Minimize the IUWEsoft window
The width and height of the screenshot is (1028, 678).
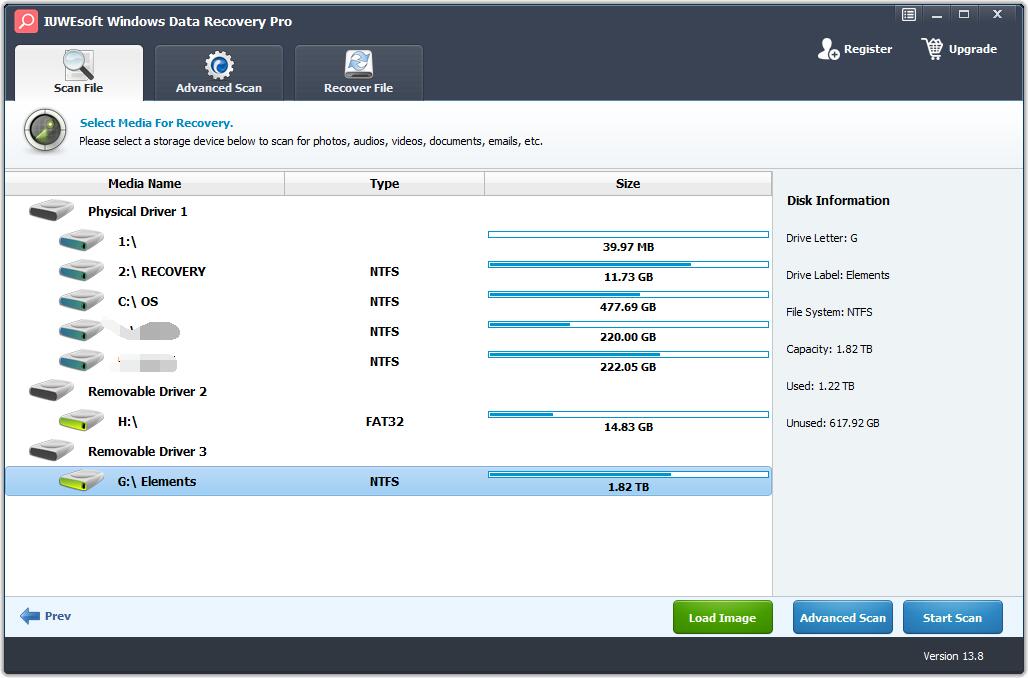coord(937,14)
